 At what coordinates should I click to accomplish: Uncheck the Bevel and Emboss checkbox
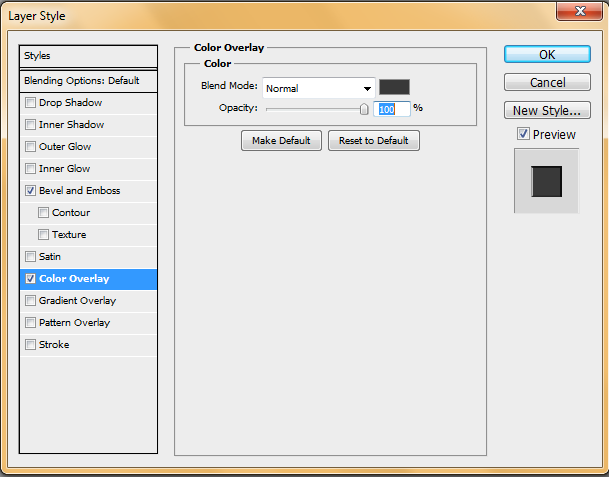(x=30, y=191)
